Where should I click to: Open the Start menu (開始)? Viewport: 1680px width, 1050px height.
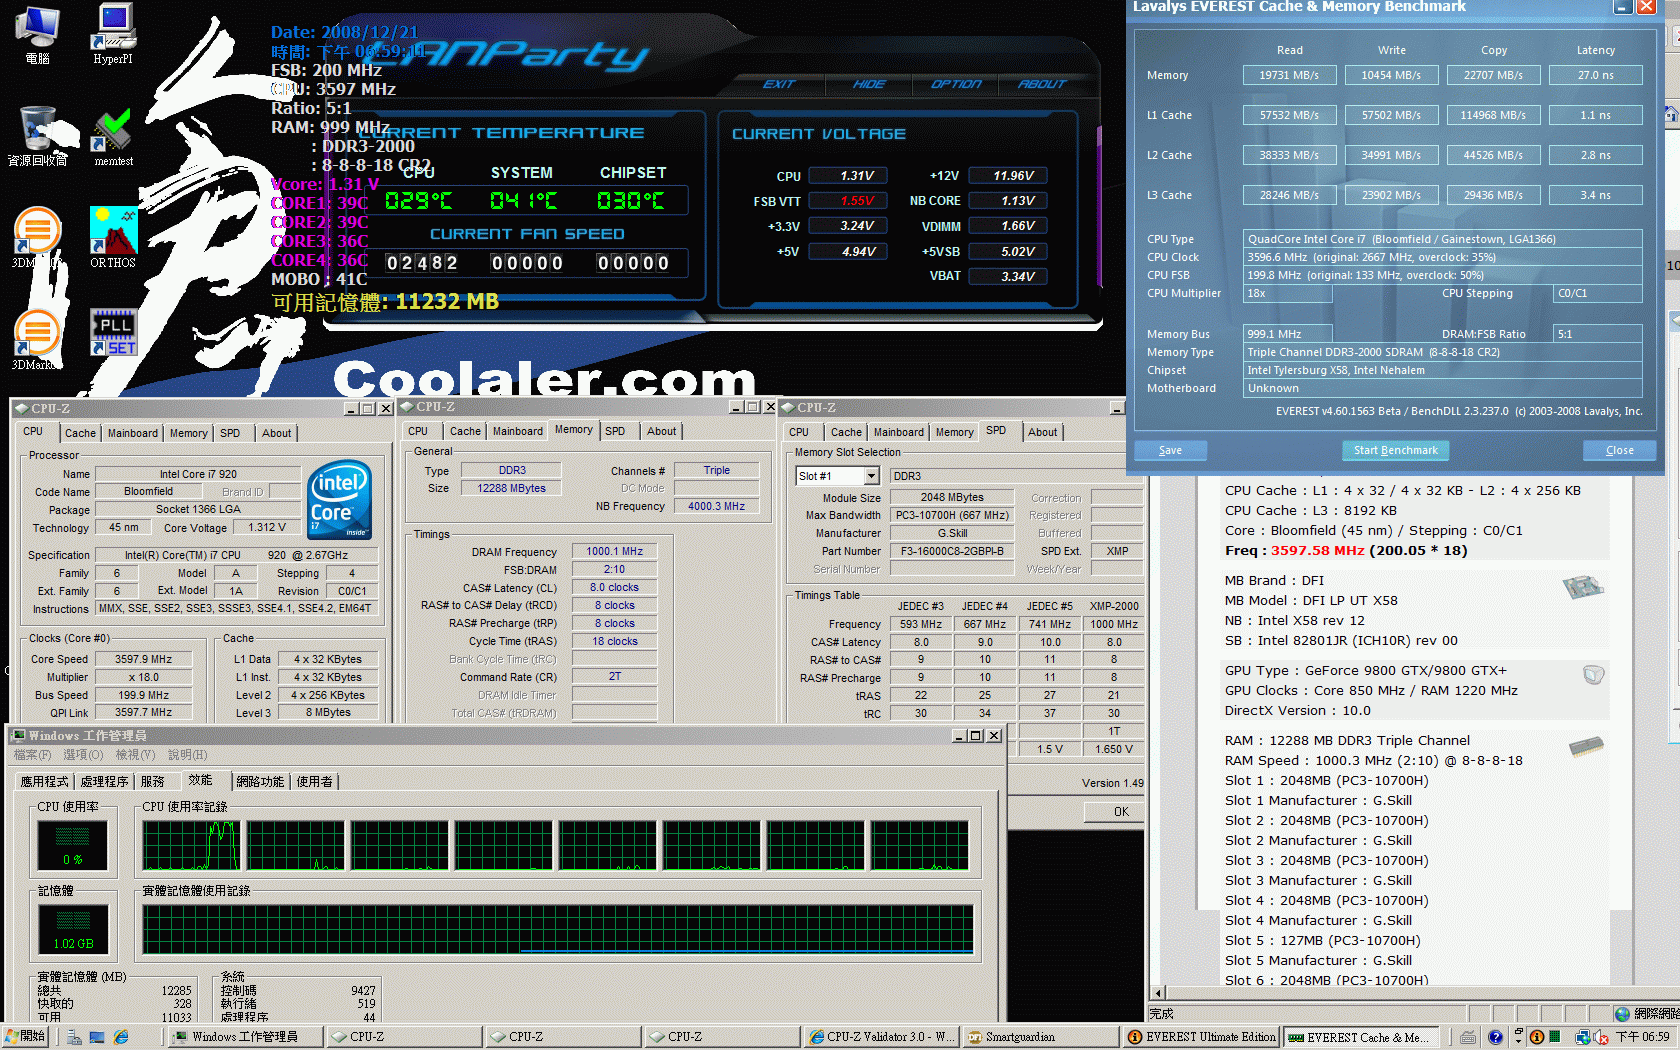point(25,1037)
